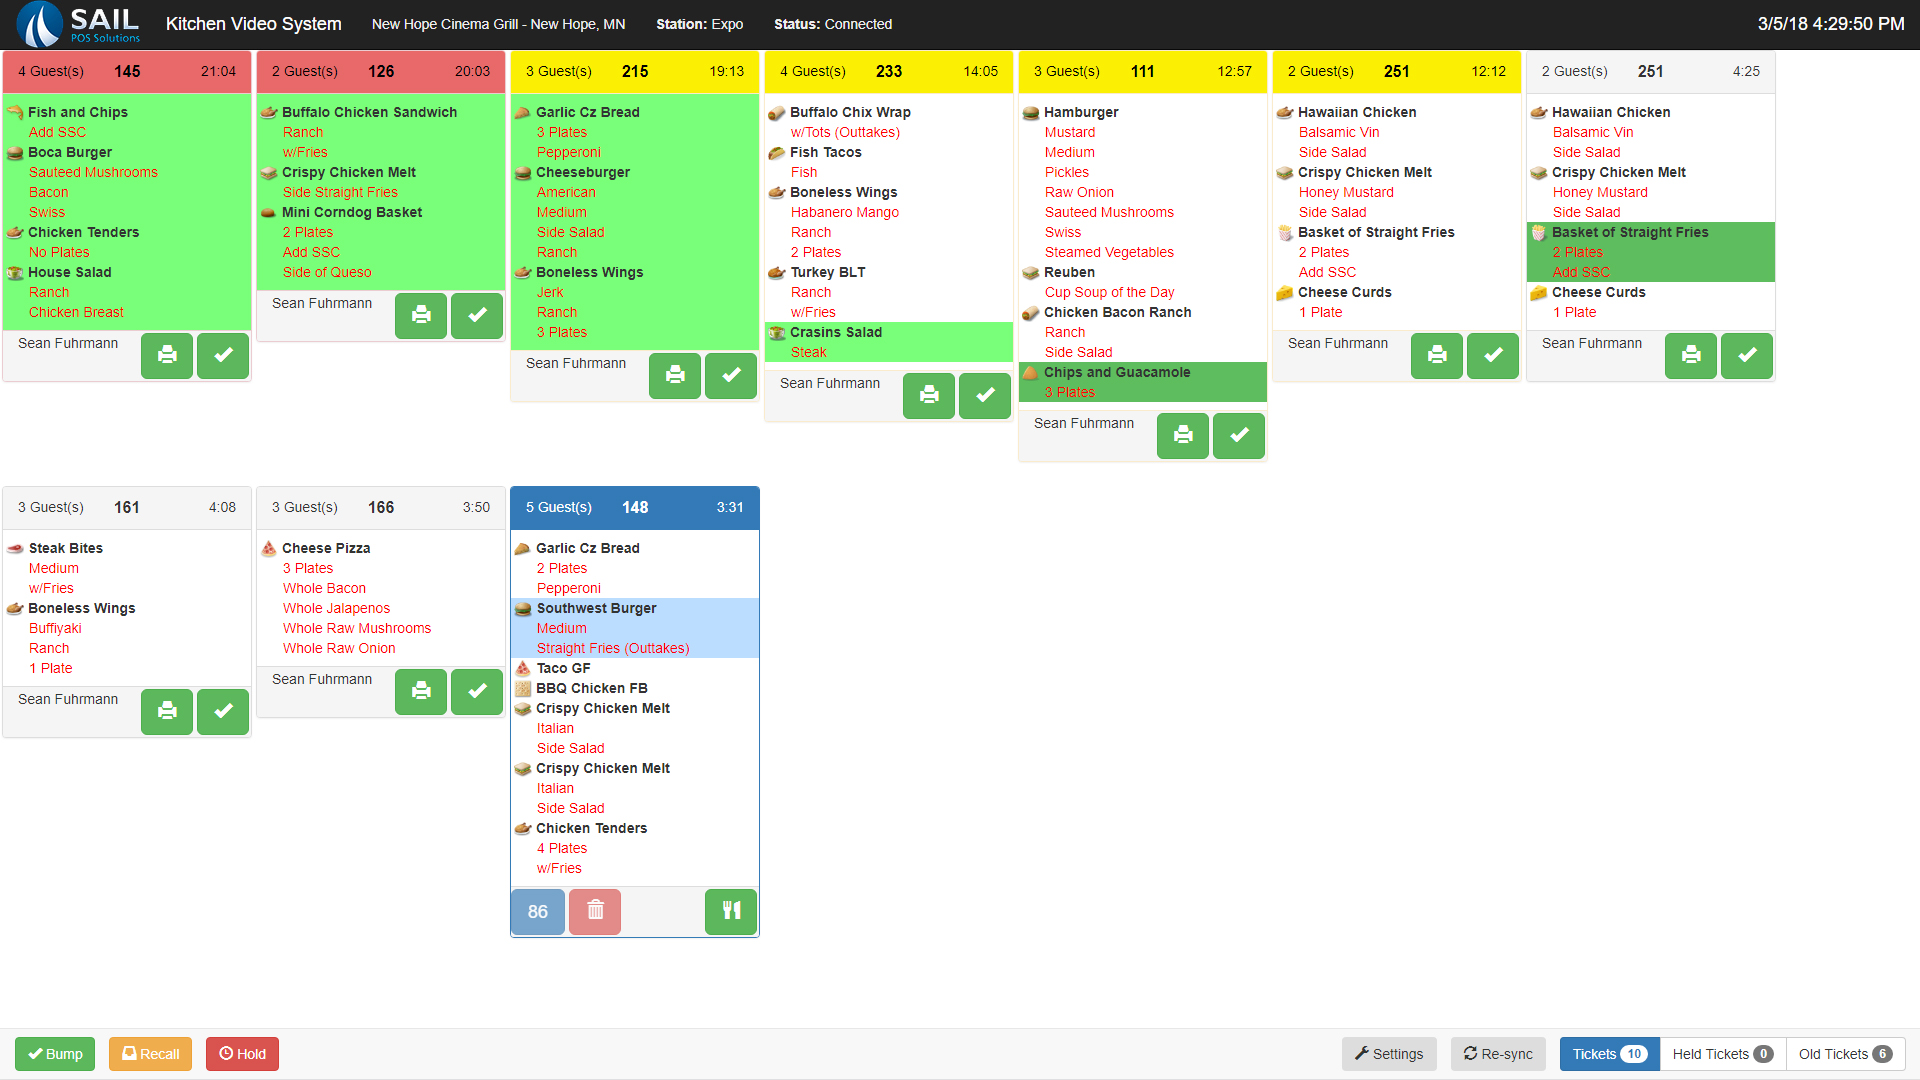Click the Re-sync button
Image resolution: width=1920 pixels, height=1080 pixels.
pos(1498,1054)
